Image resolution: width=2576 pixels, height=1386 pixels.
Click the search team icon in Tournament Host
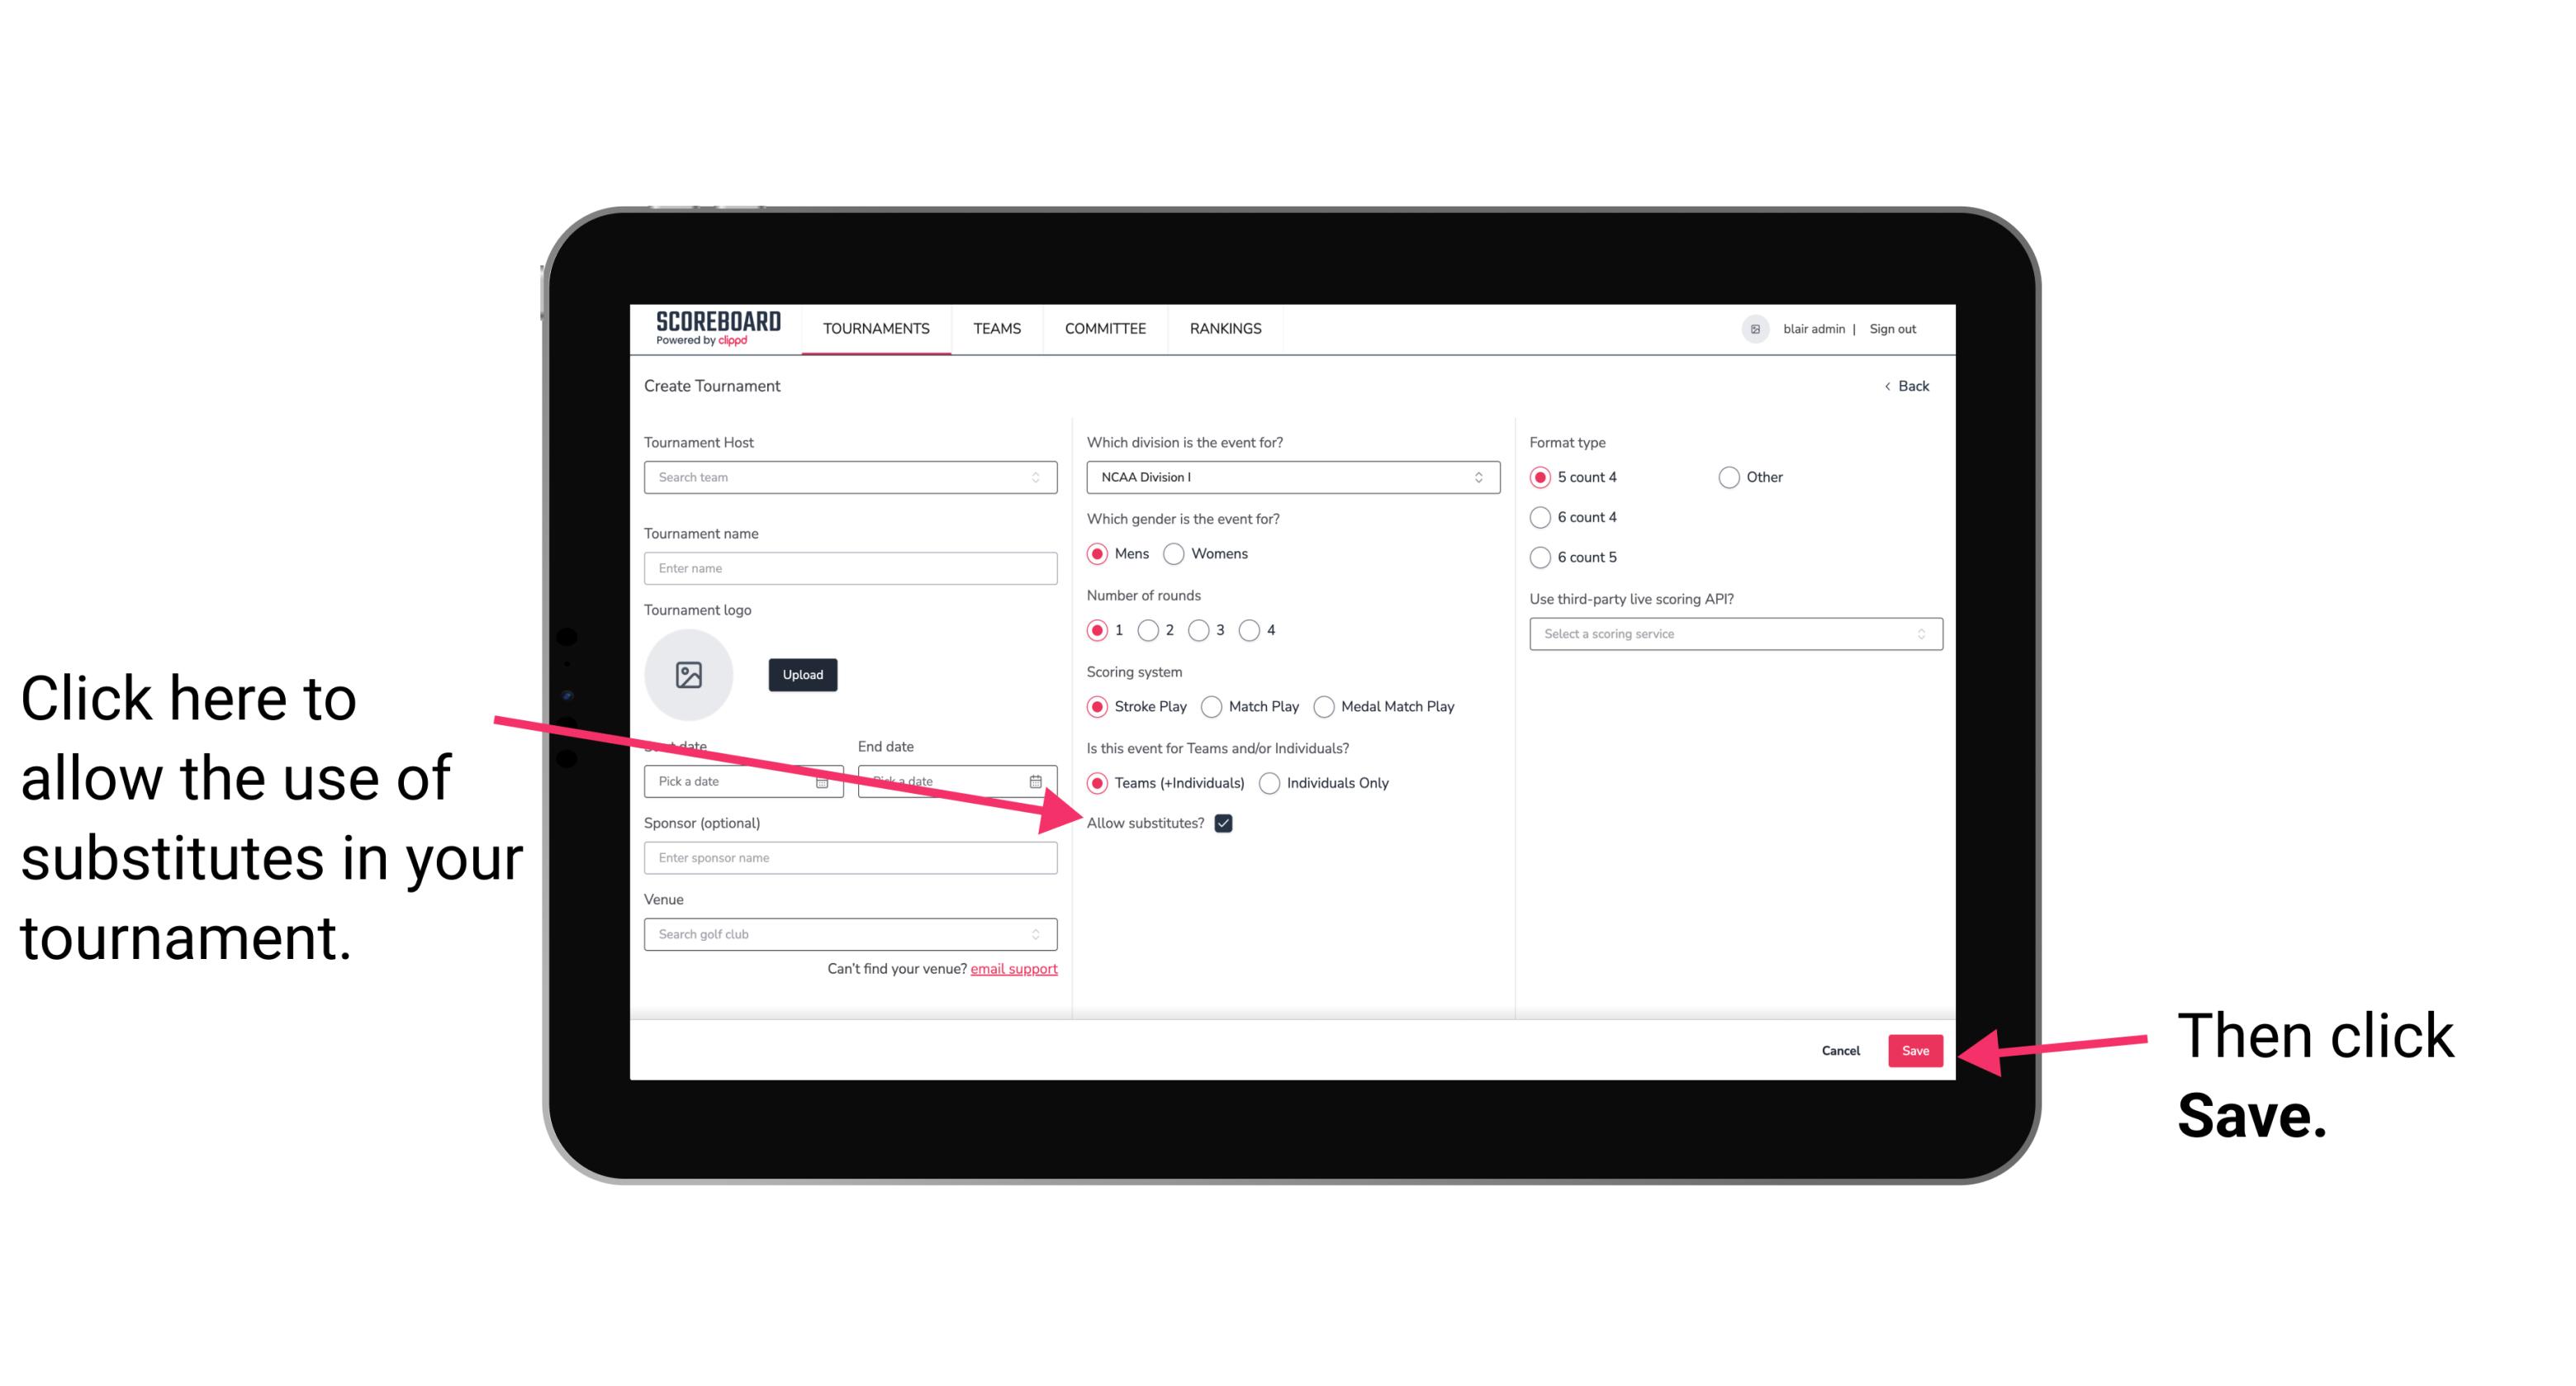tap(1042, 478)
